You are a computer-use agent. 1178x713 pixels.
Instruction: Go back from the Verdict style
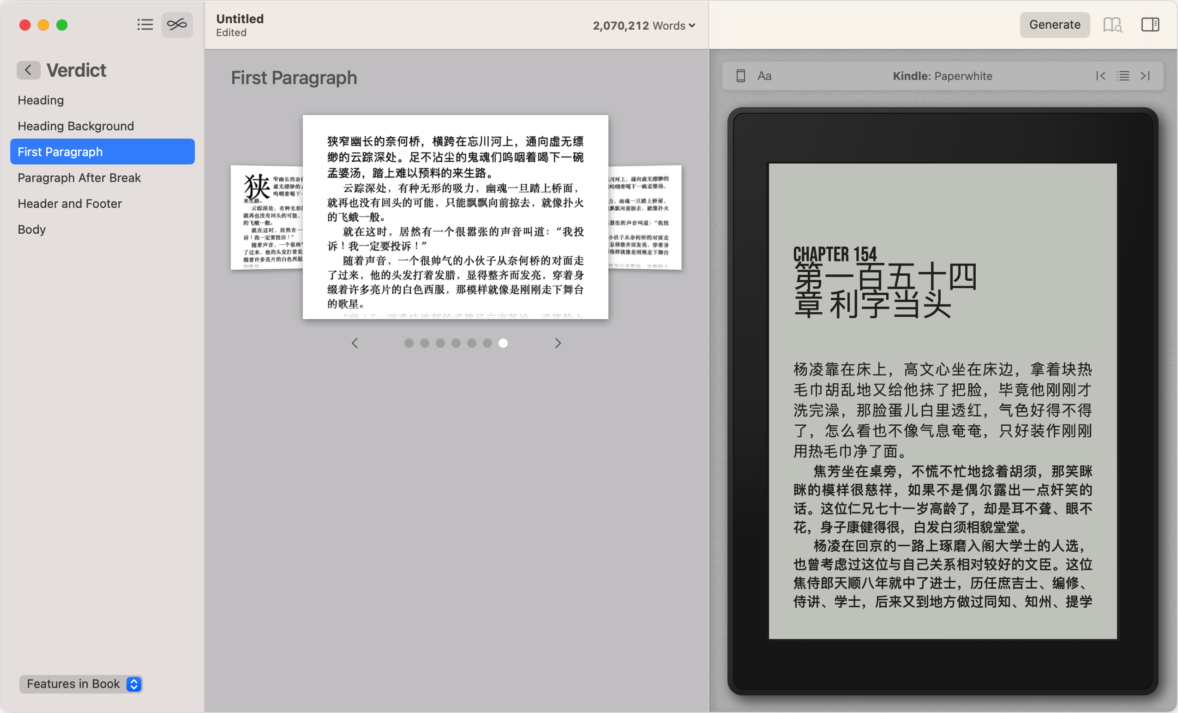(x=28, y=70)
